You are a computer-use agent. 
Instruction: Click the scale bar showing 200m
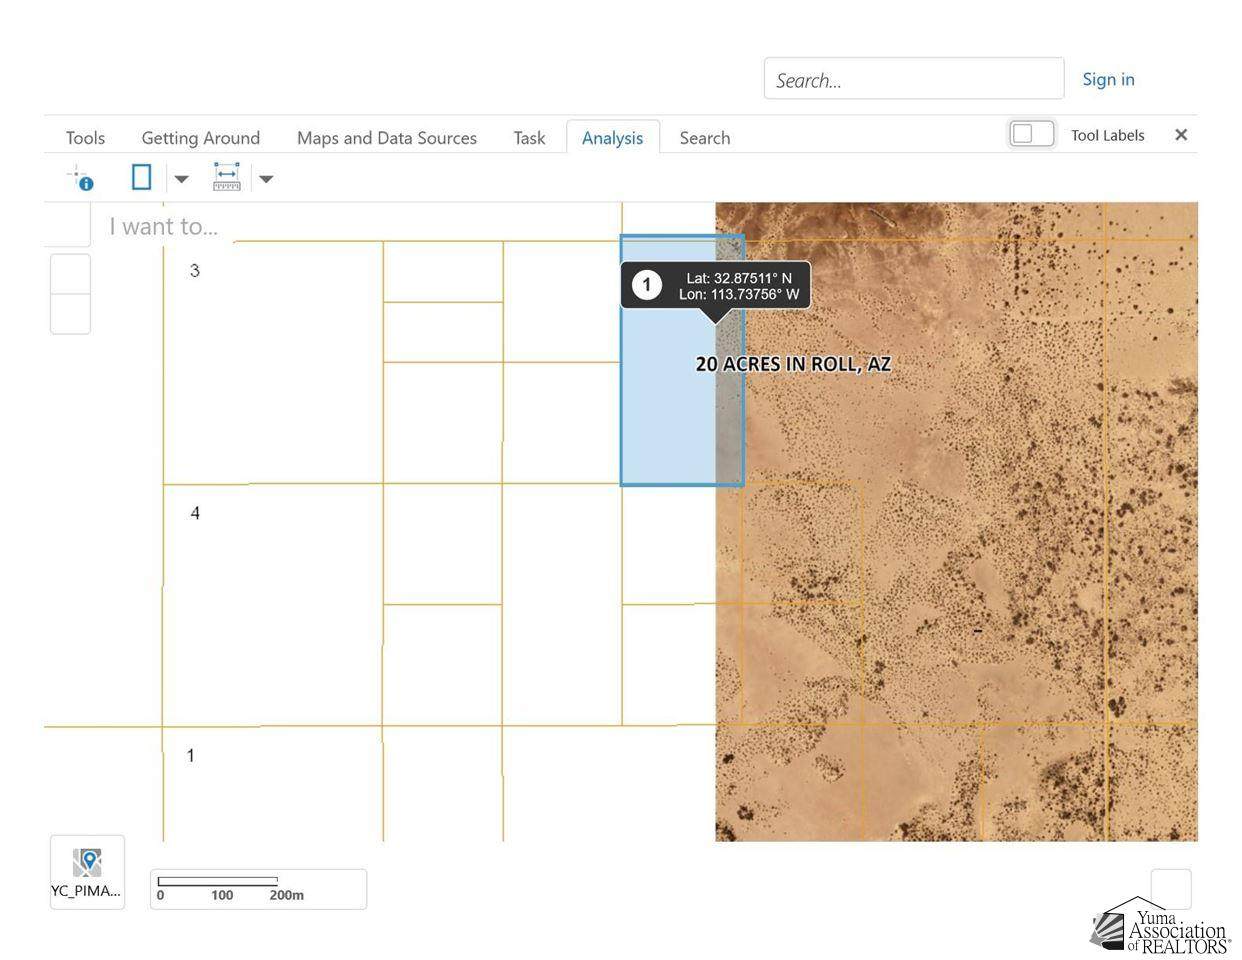tap(258, 888)
